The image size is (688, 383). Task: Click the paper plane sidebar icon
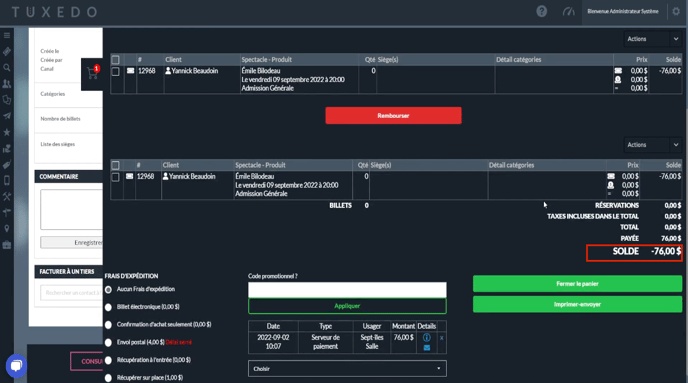(7, 116)
